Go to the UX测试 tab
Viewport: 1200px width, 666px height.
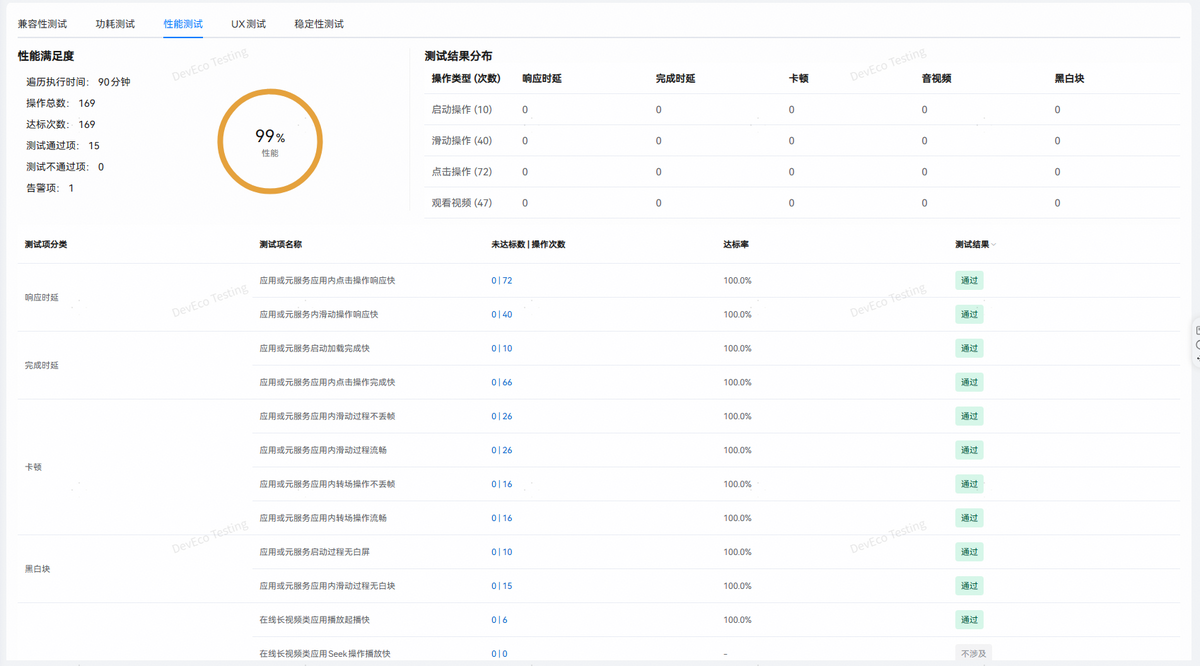(248, 23)
